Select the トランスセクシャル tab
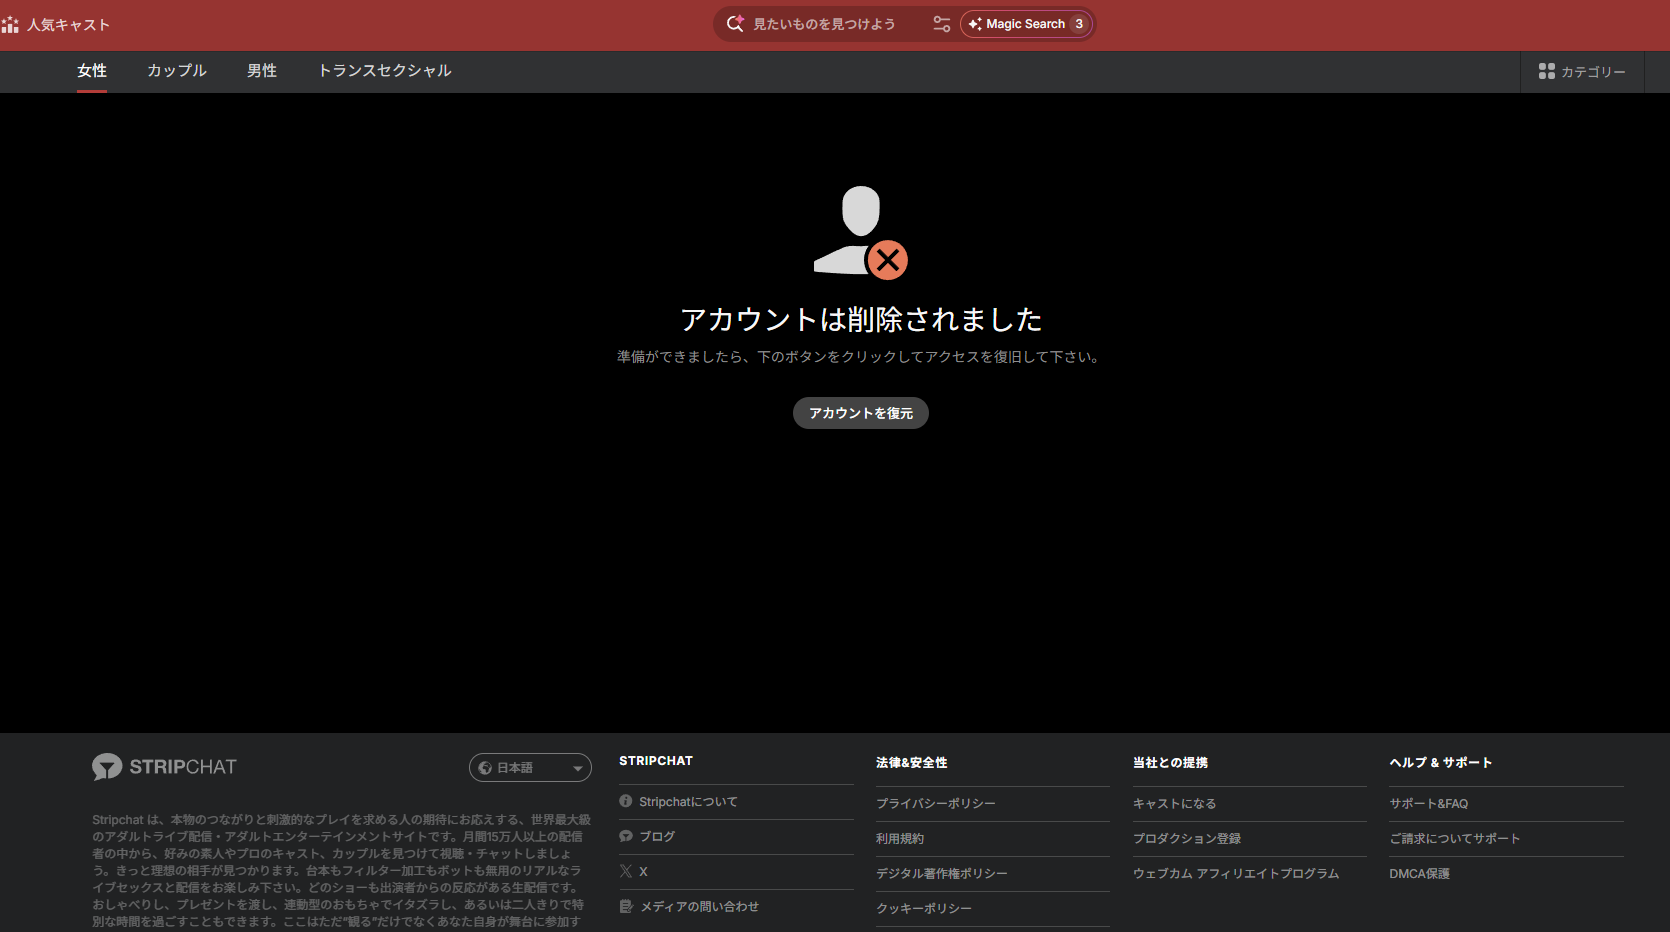Screen dimensions: 1670x932 (385, 71)
